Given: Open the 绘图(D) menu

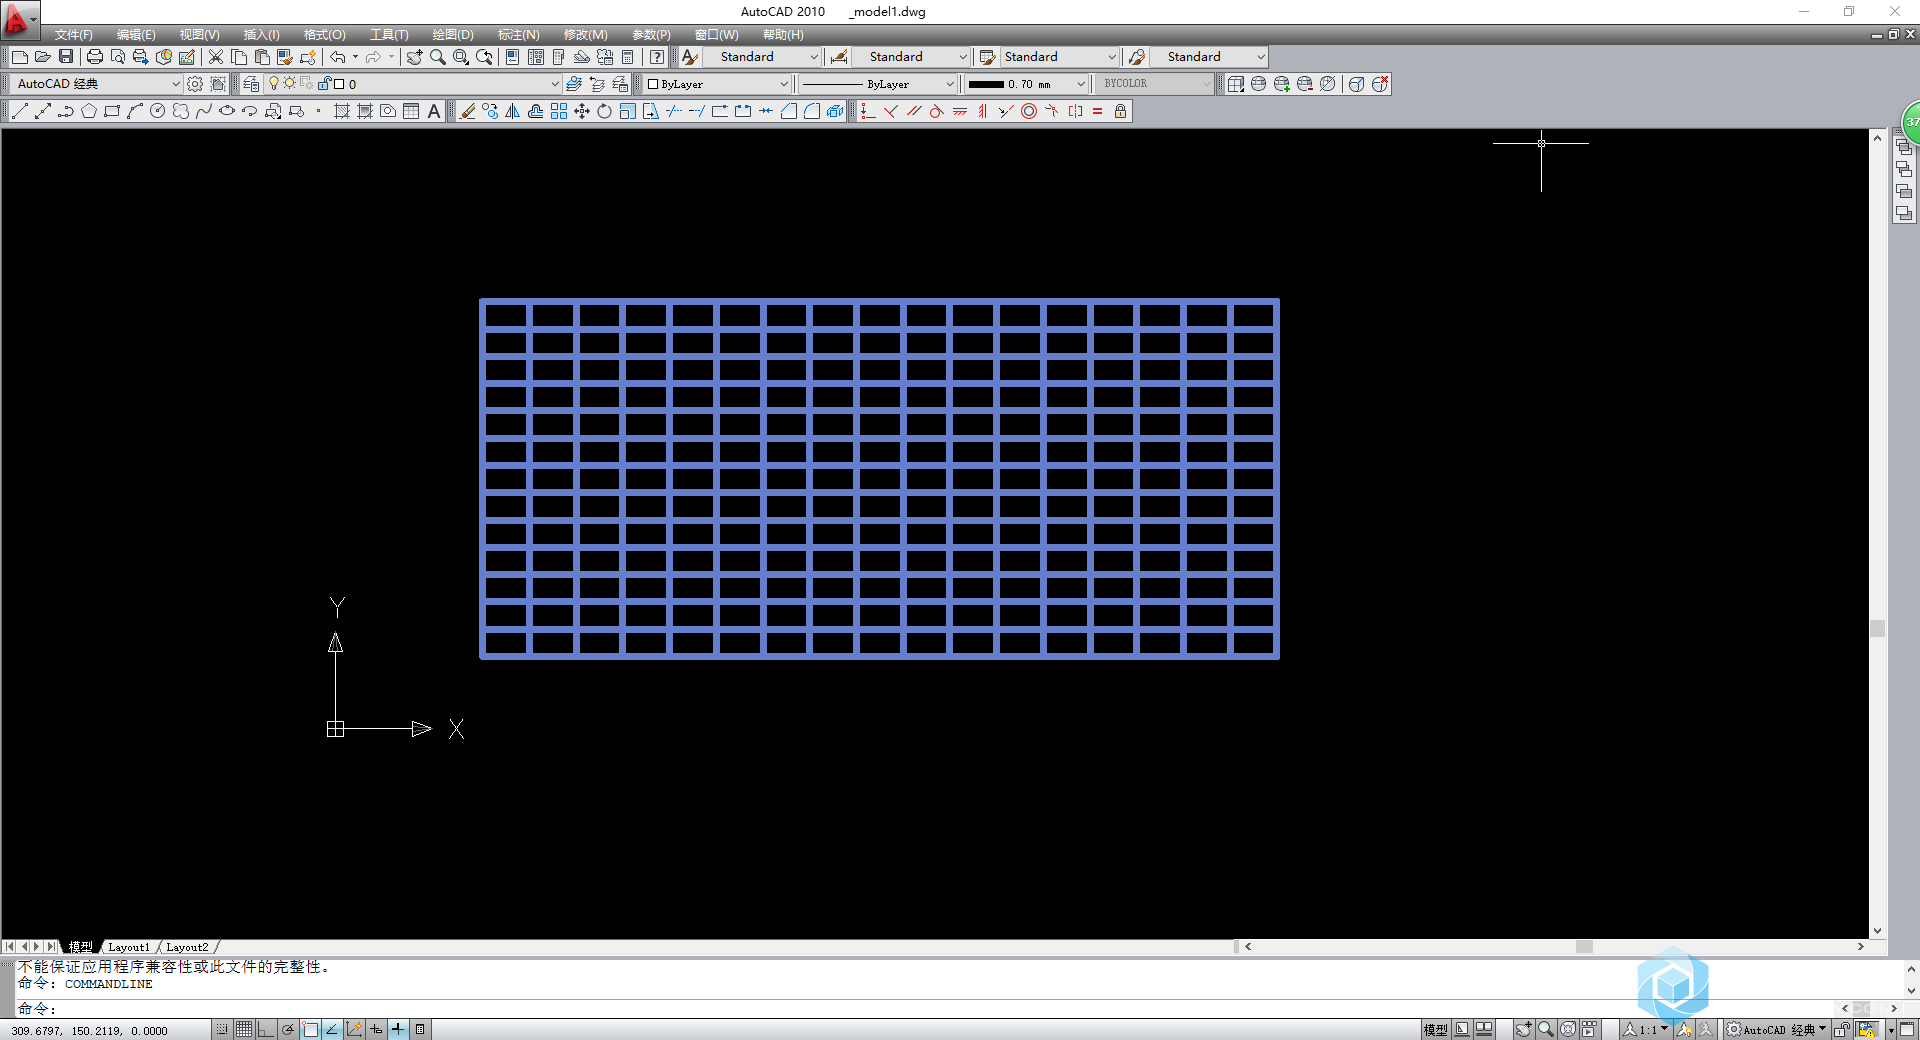Looking at the screenshot, I should [453, 35].
